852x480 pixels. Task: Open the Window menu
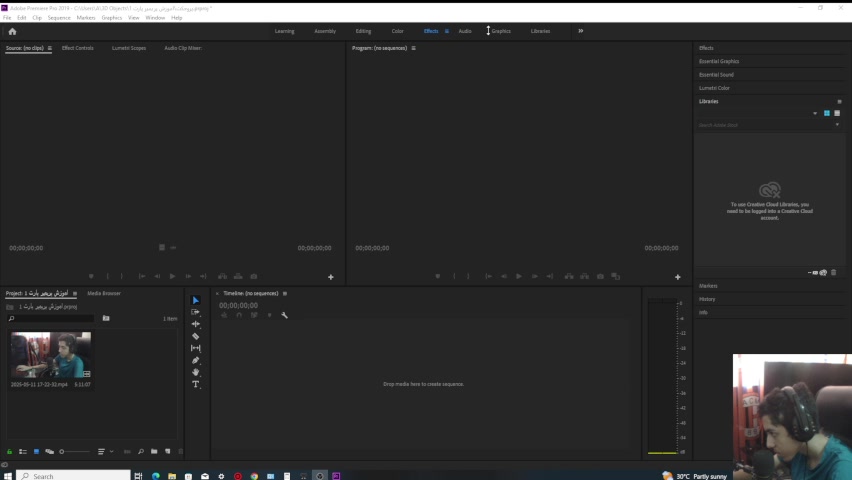pyautogui.click(x=155, y=18)
